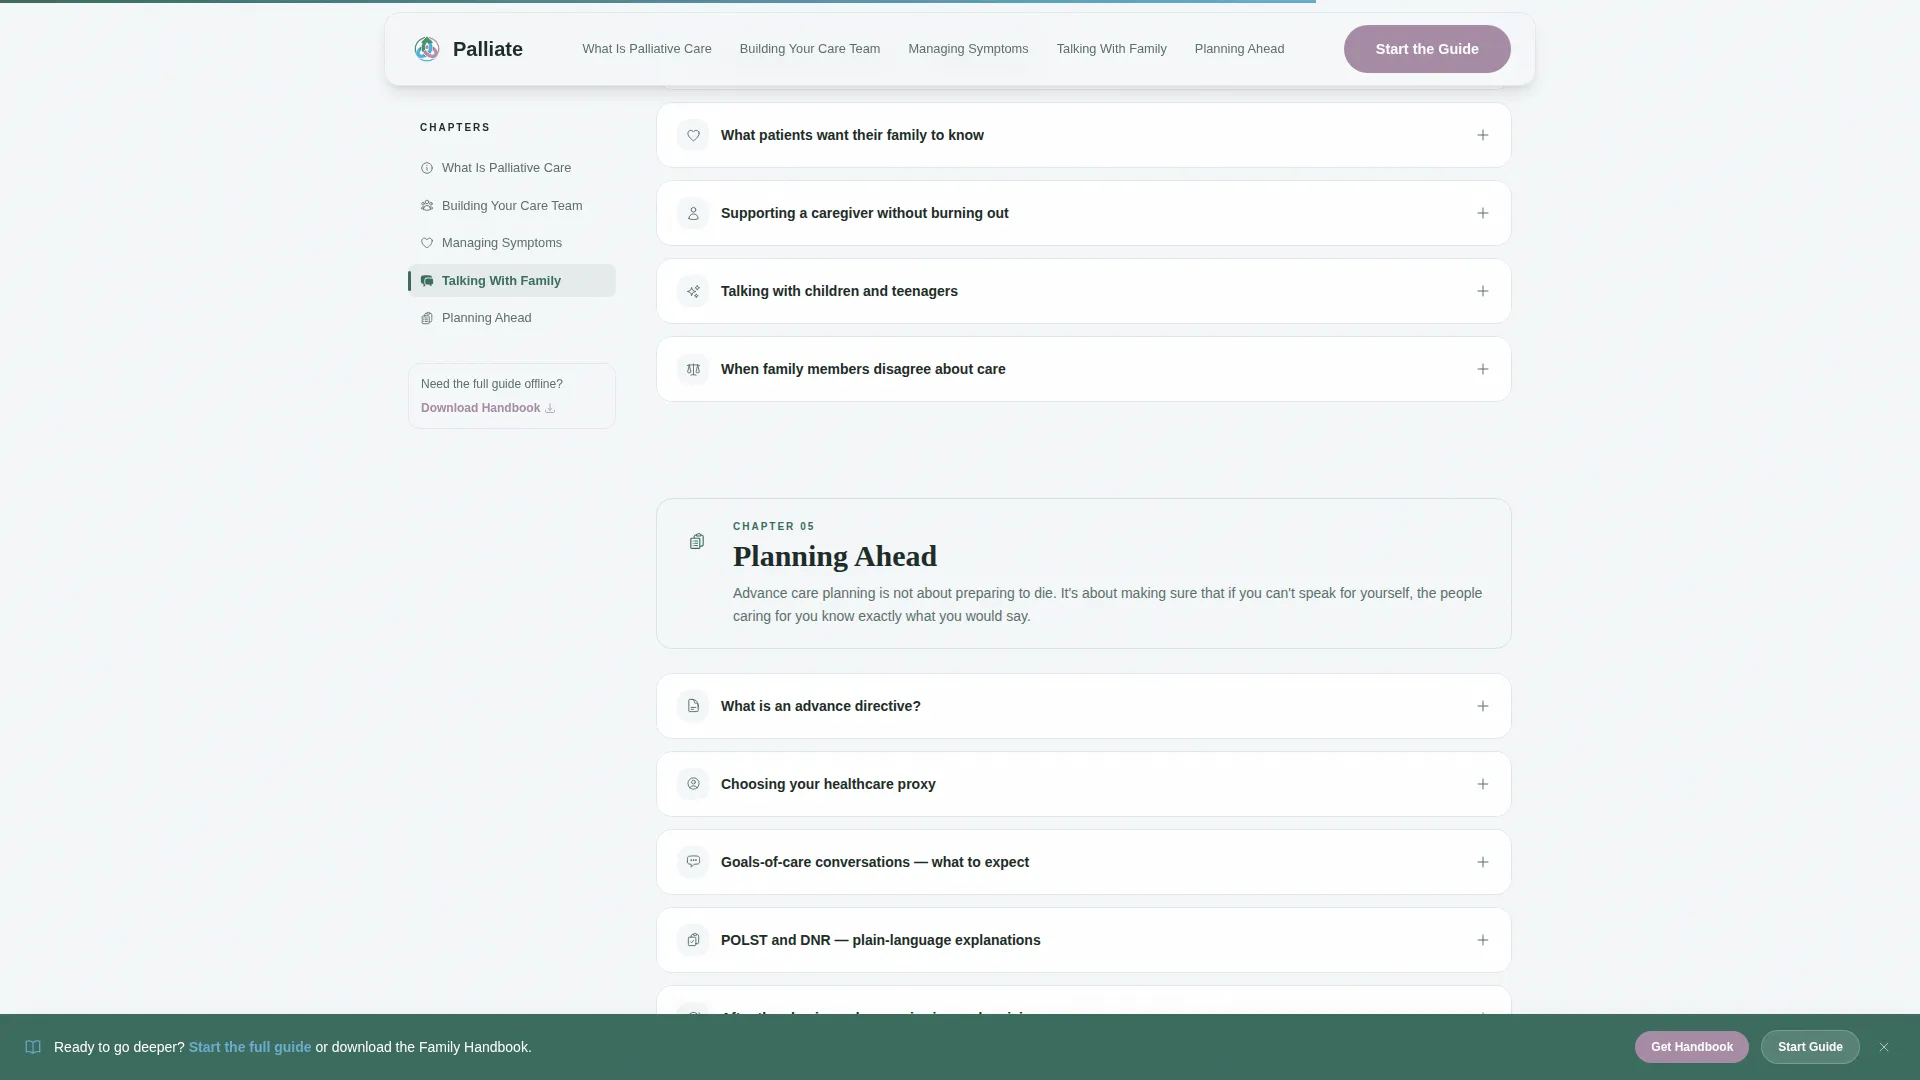Click 'Need the full guide offline?' text
This screenshot has height=1080, width=1920.
(492, 384)
